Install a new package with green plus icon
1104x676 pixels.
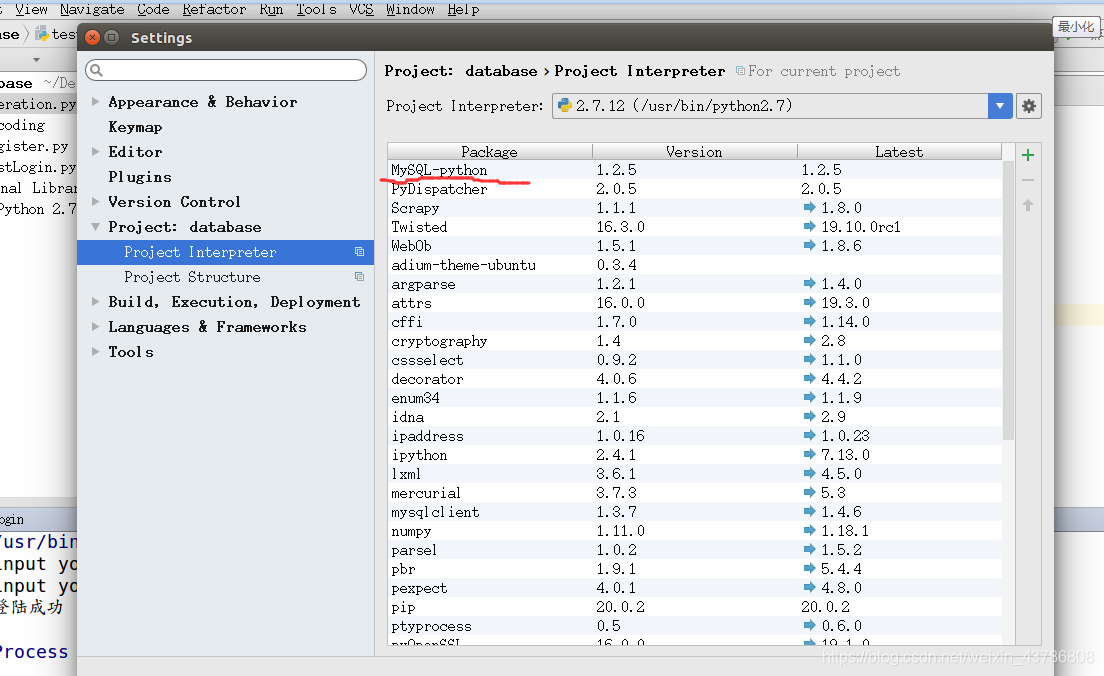coord(1028,155)
